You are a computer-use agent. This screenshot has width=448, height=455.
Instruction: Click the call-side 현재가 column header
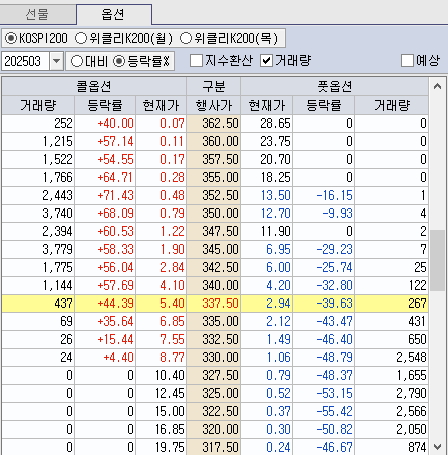click(161, 105)
